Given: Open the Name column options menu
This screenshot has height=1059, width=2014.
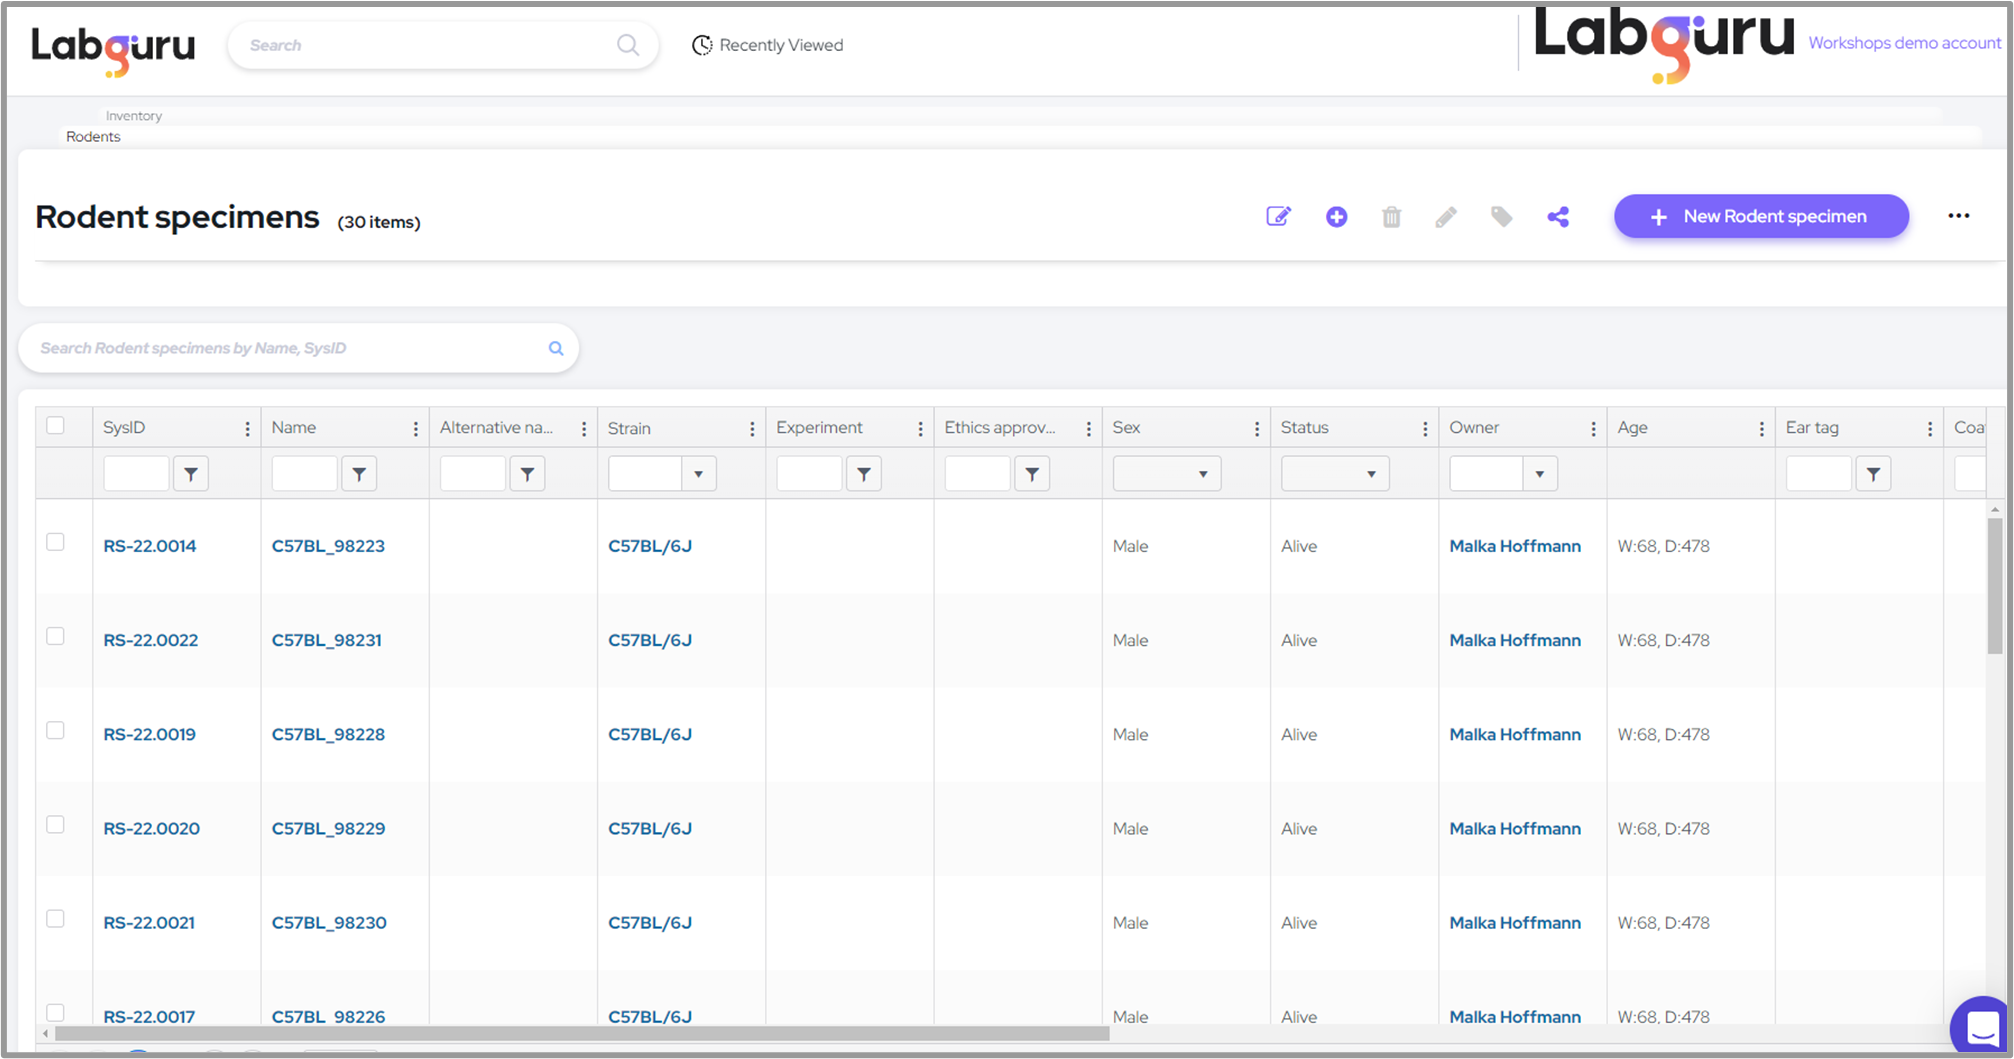Looking at the screenshot, I should click(x=416, y=429).
